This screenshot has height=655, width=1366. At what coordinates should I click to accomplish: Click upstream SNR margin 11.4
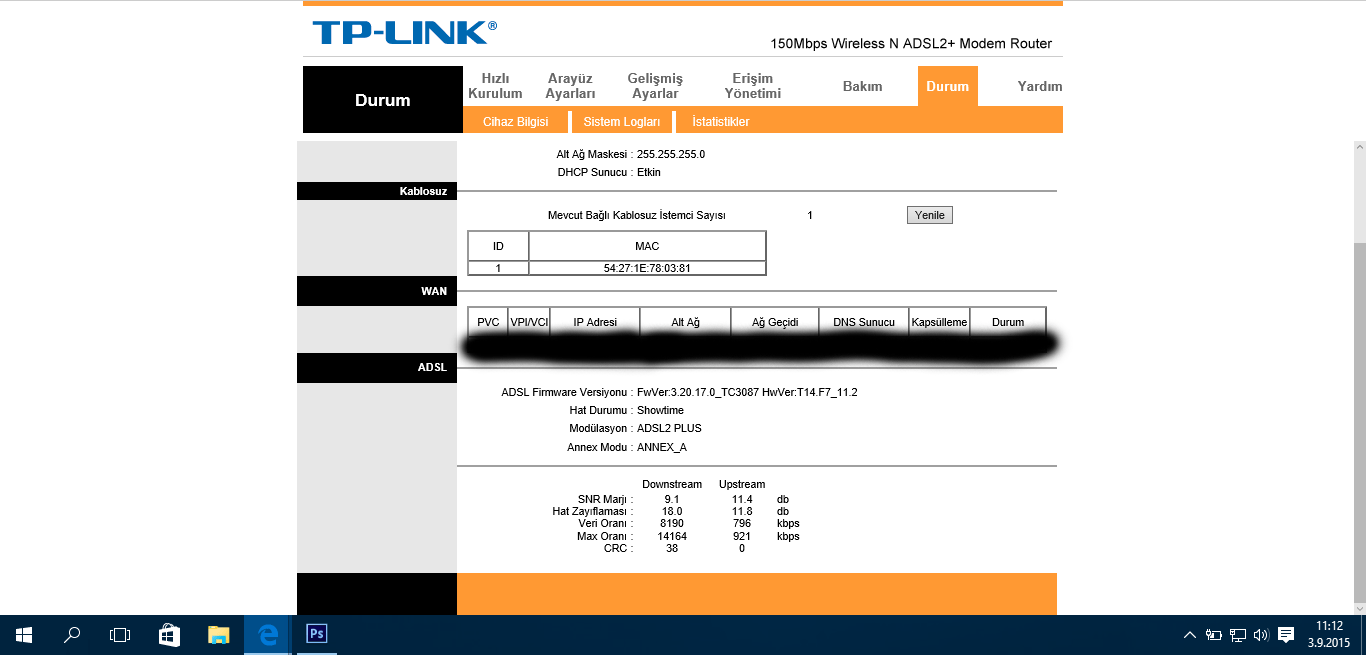742,498
